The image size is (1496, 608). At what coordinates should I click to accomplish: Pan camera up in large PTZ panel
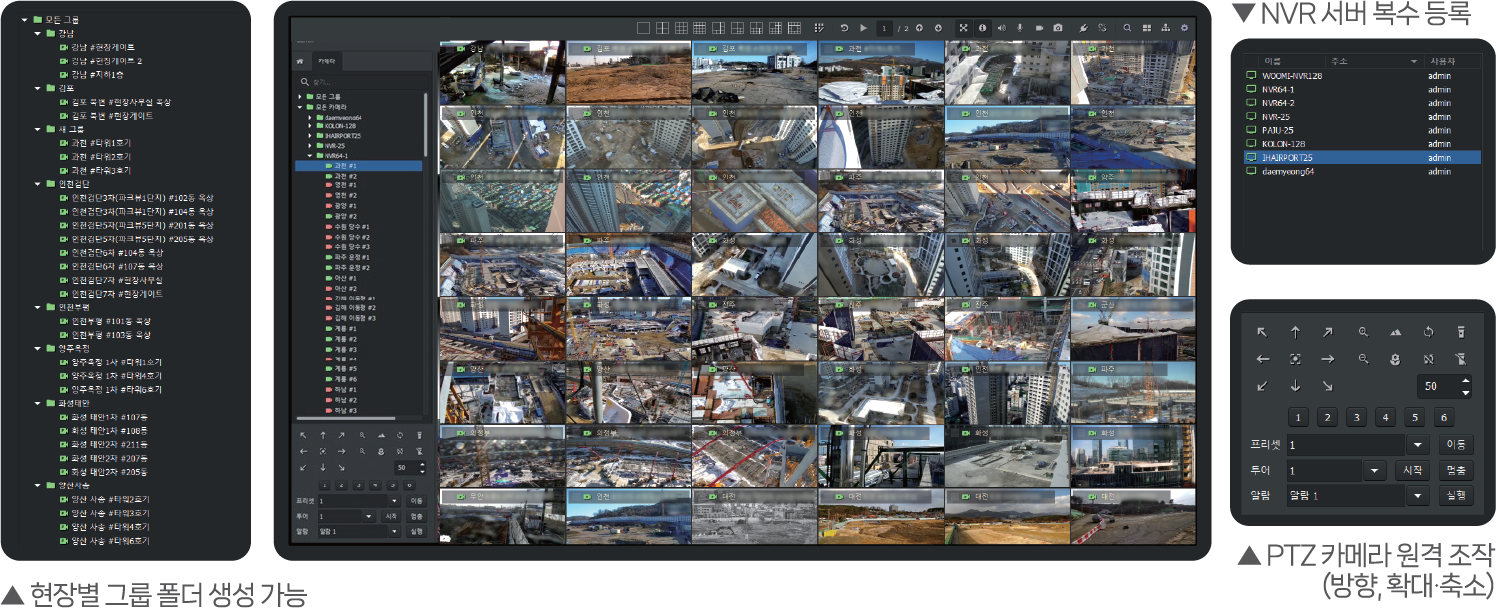coord(1295,331)
